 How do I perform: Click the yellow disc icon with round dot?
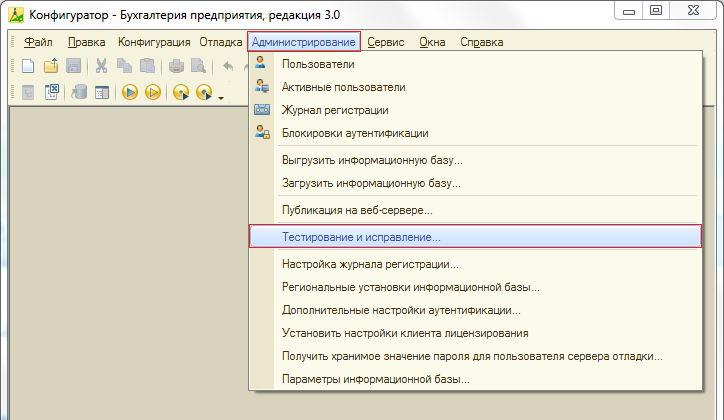pyautogui.click(x=181, y=92)
